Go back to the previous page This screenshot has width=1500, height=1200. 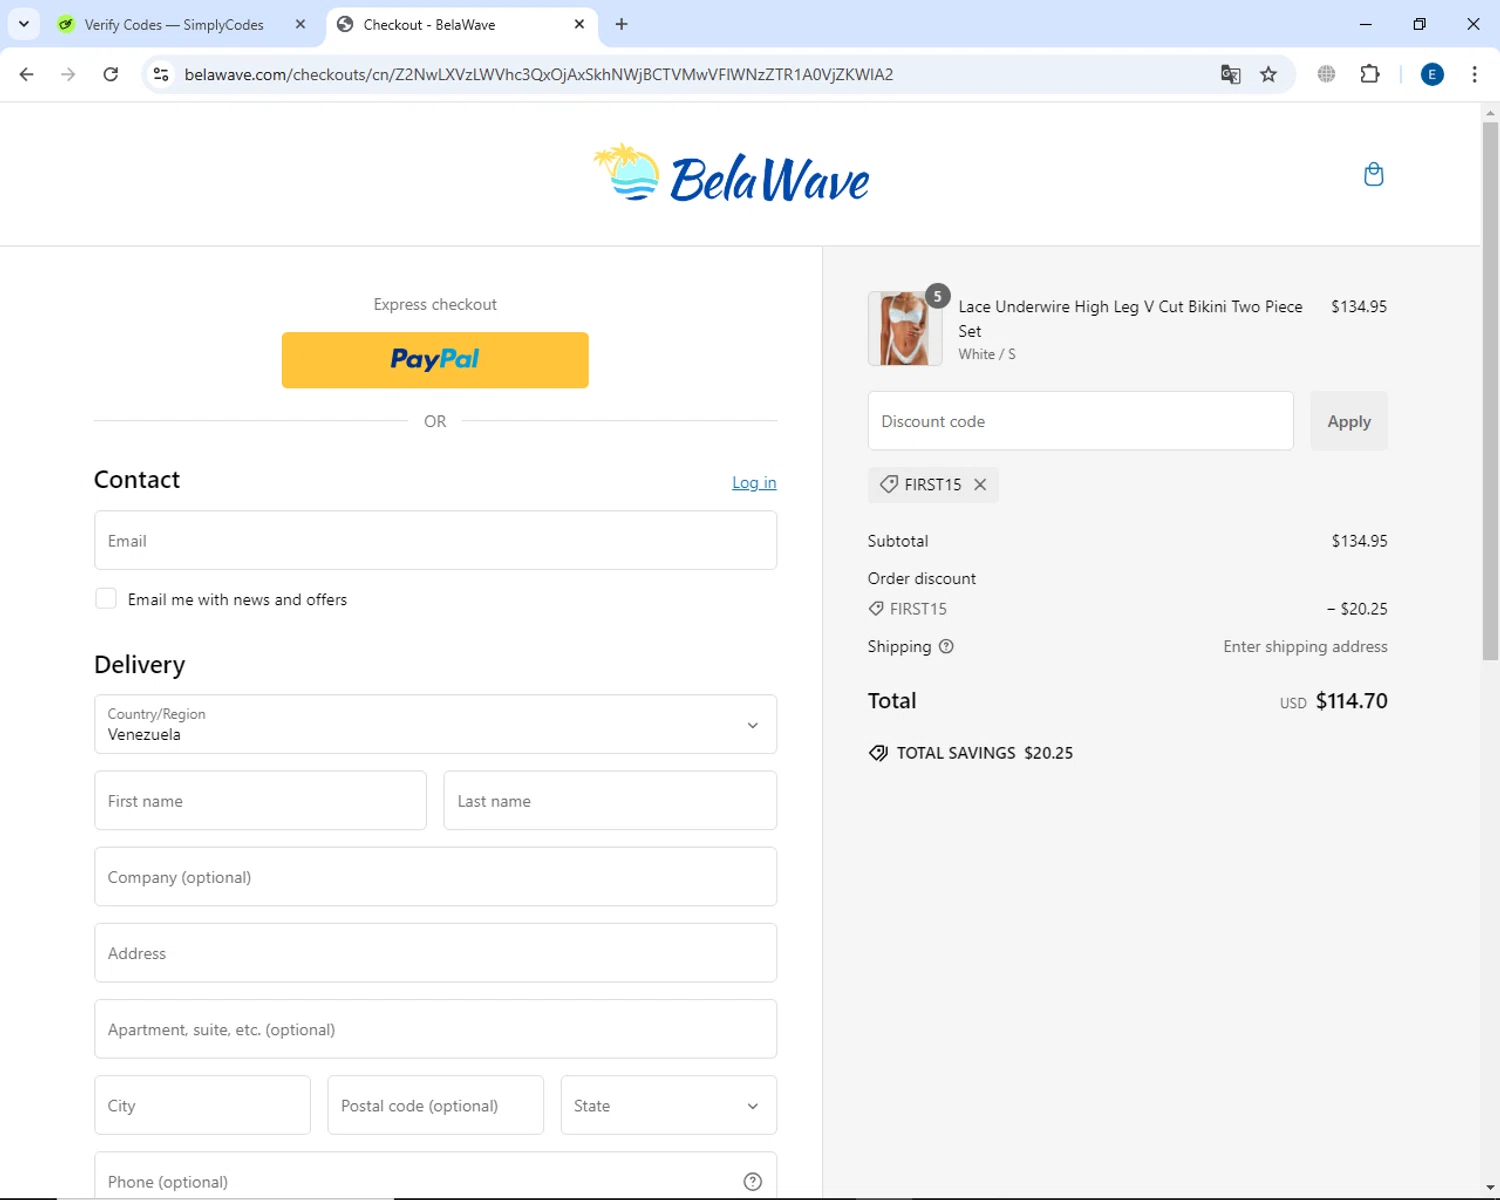27,74
